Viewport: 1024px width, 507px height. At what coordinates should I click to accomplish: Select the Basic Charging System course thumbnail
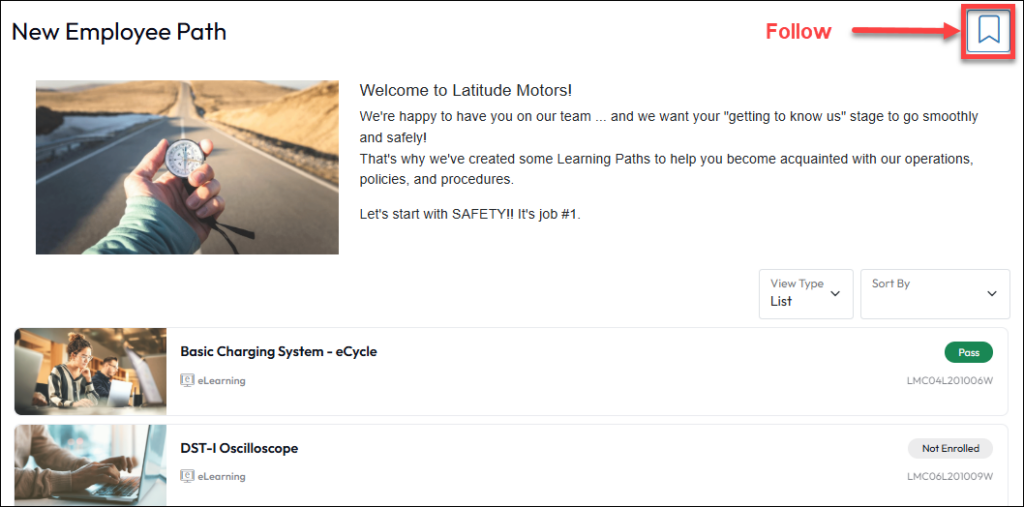coord(91,371)
